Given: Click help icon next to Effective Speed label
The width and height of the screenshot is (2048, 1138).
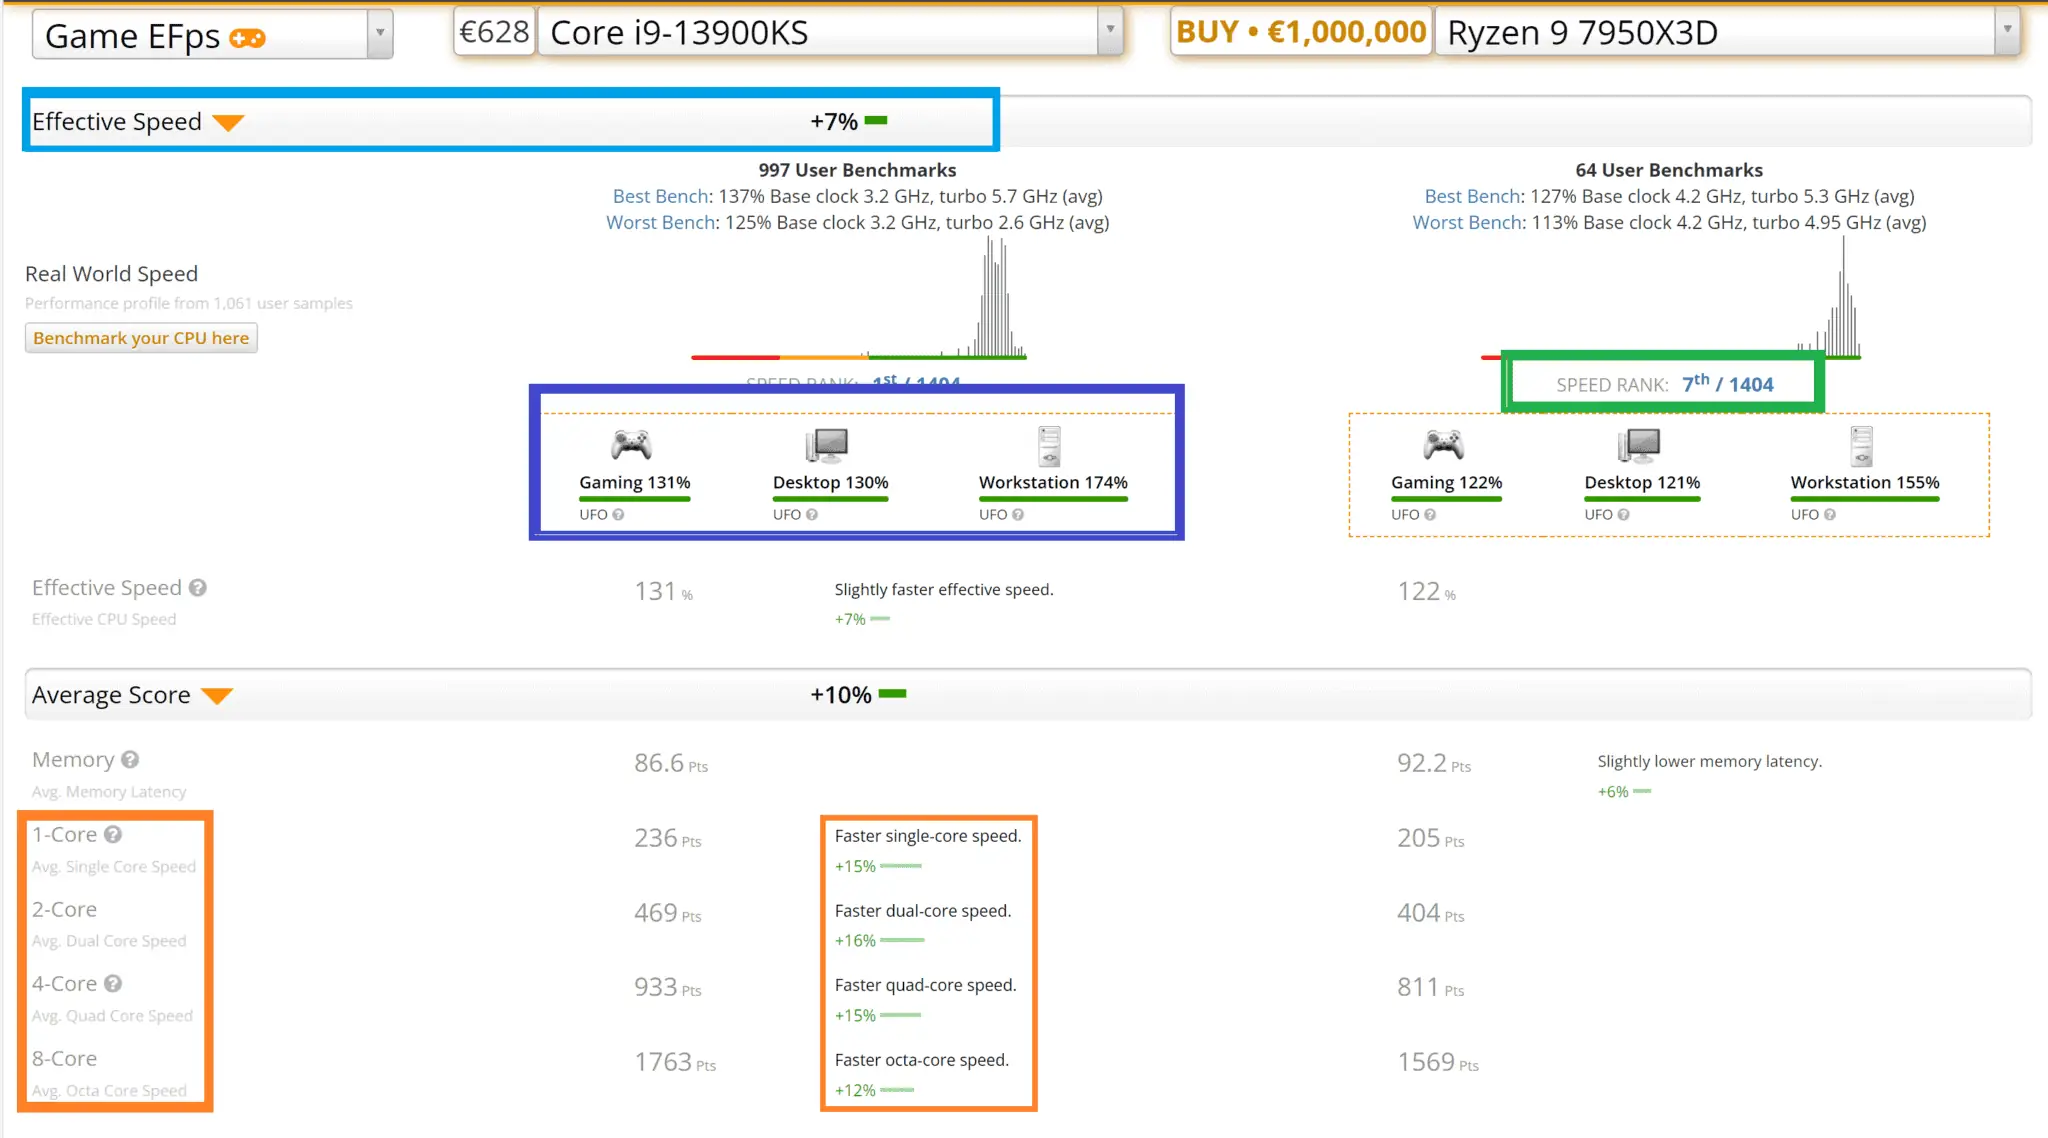Looking at the screenshot, I should (x=198, y=588).
